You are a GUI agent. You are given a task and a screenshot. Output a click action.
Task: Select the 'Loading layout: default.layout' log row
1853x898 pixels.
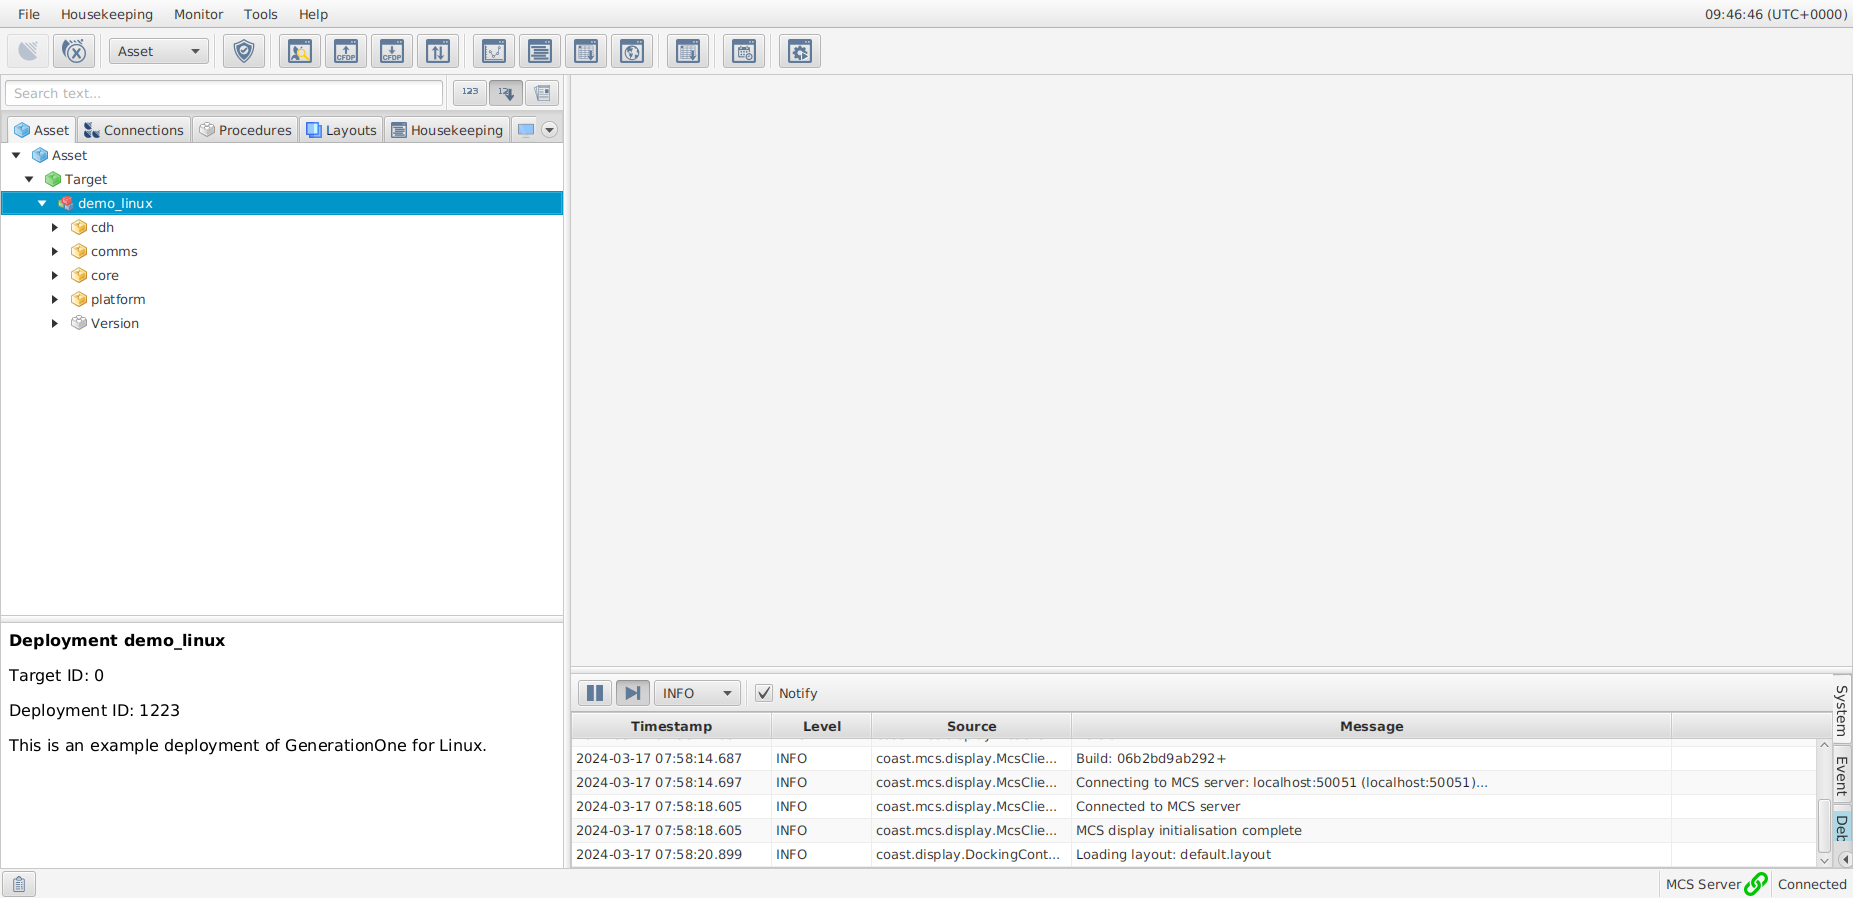1194,854
